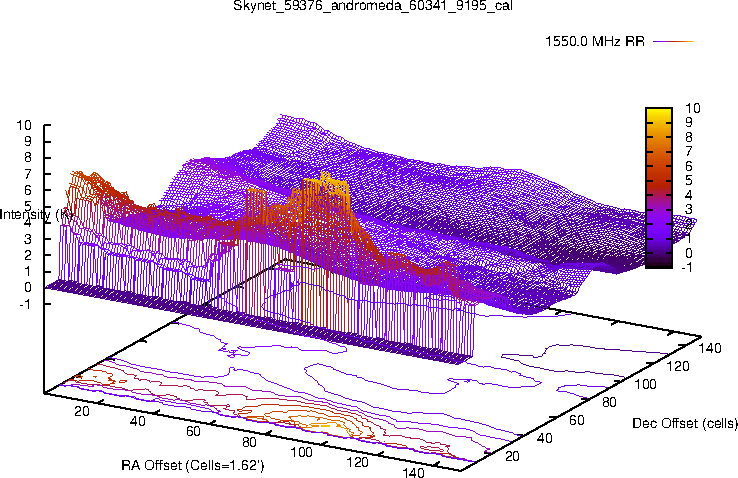738x478 pixels.
Task: Click the legend line sample next to RR
Action: coord(674,41)
